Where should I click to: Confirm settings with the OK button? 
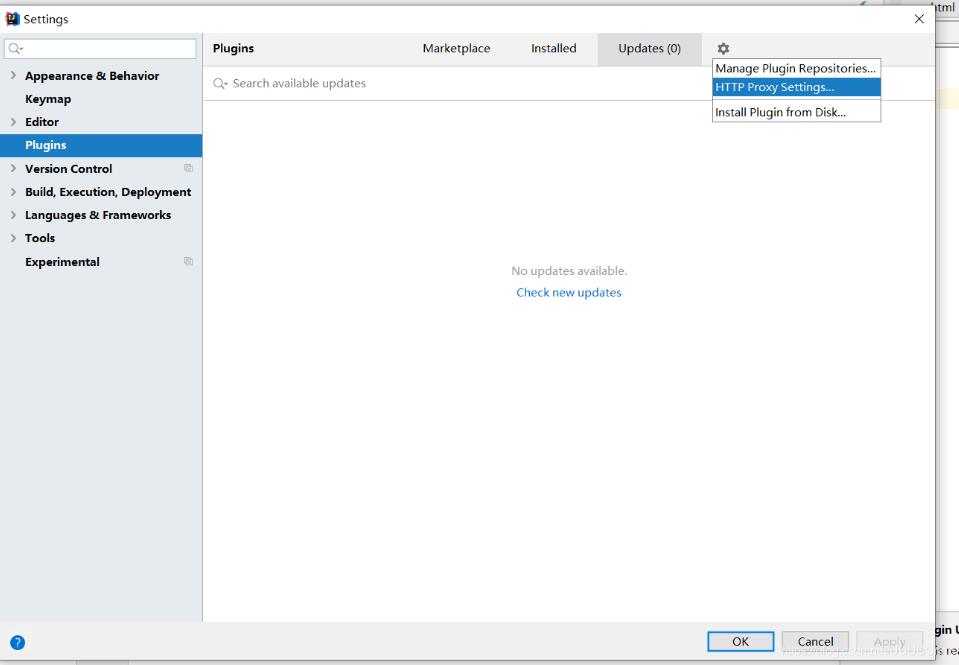pos(740,641)
